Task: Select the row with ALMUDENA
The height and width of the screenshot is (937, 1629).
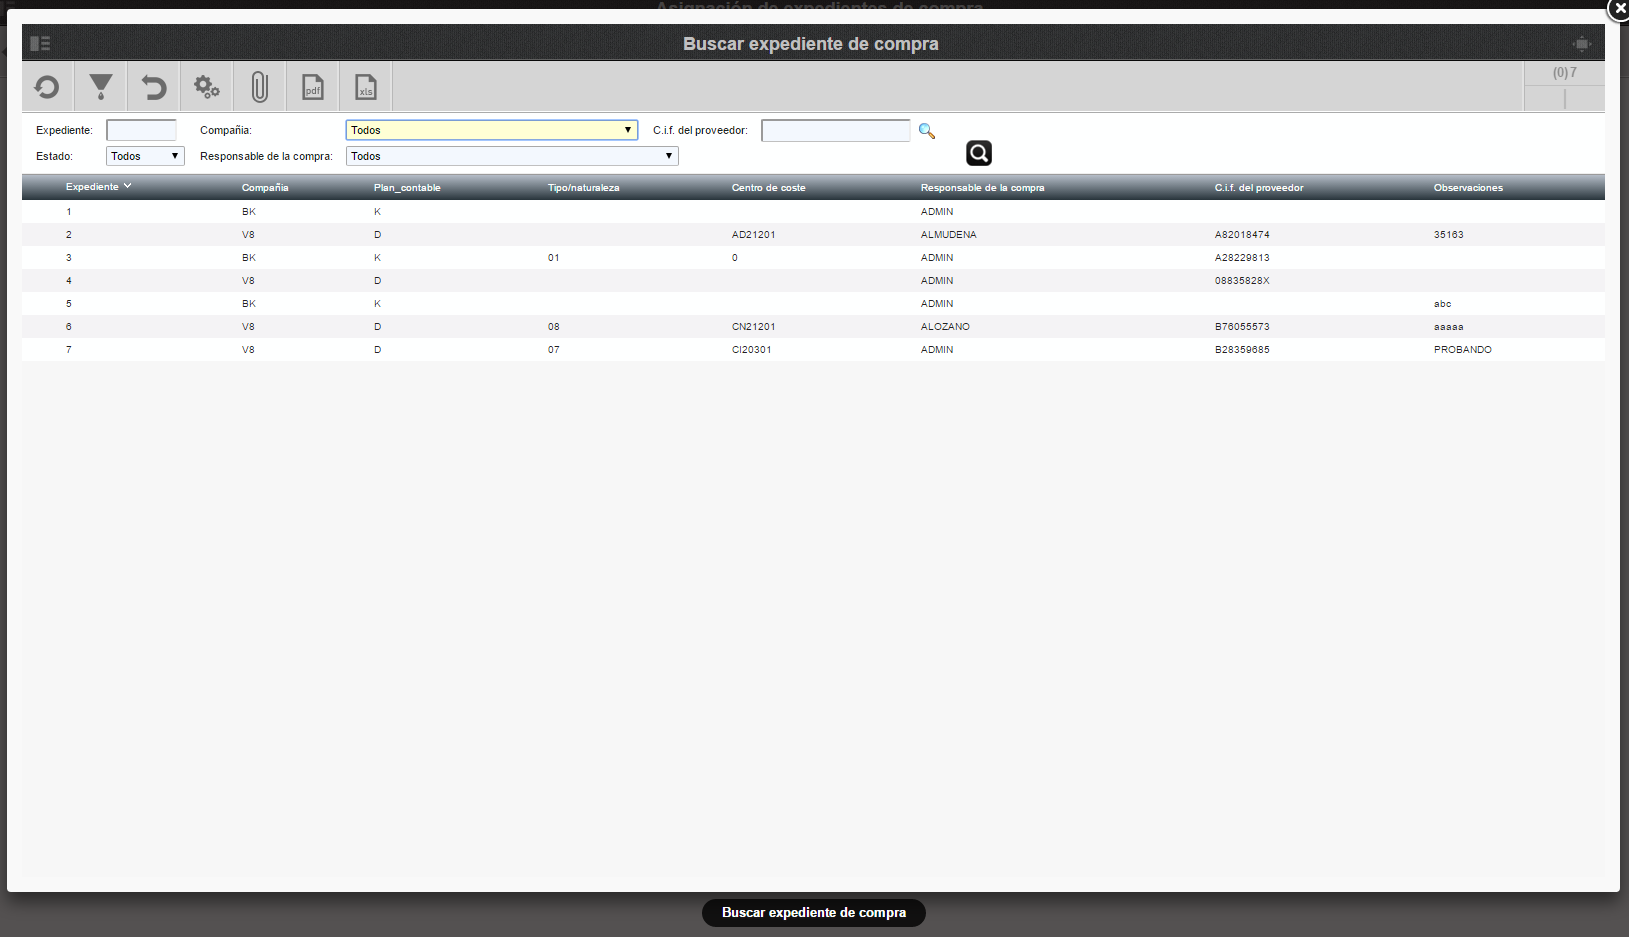Action: click(813, 235)
